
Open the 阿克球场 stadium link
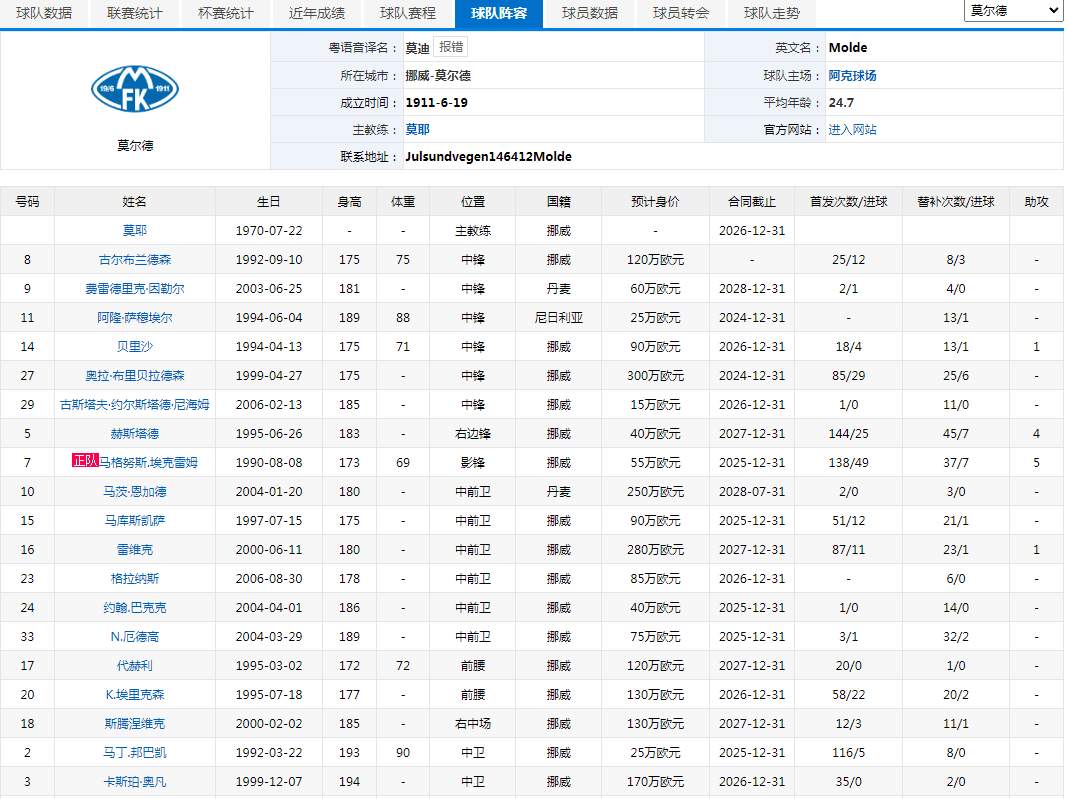coord(852,75)
